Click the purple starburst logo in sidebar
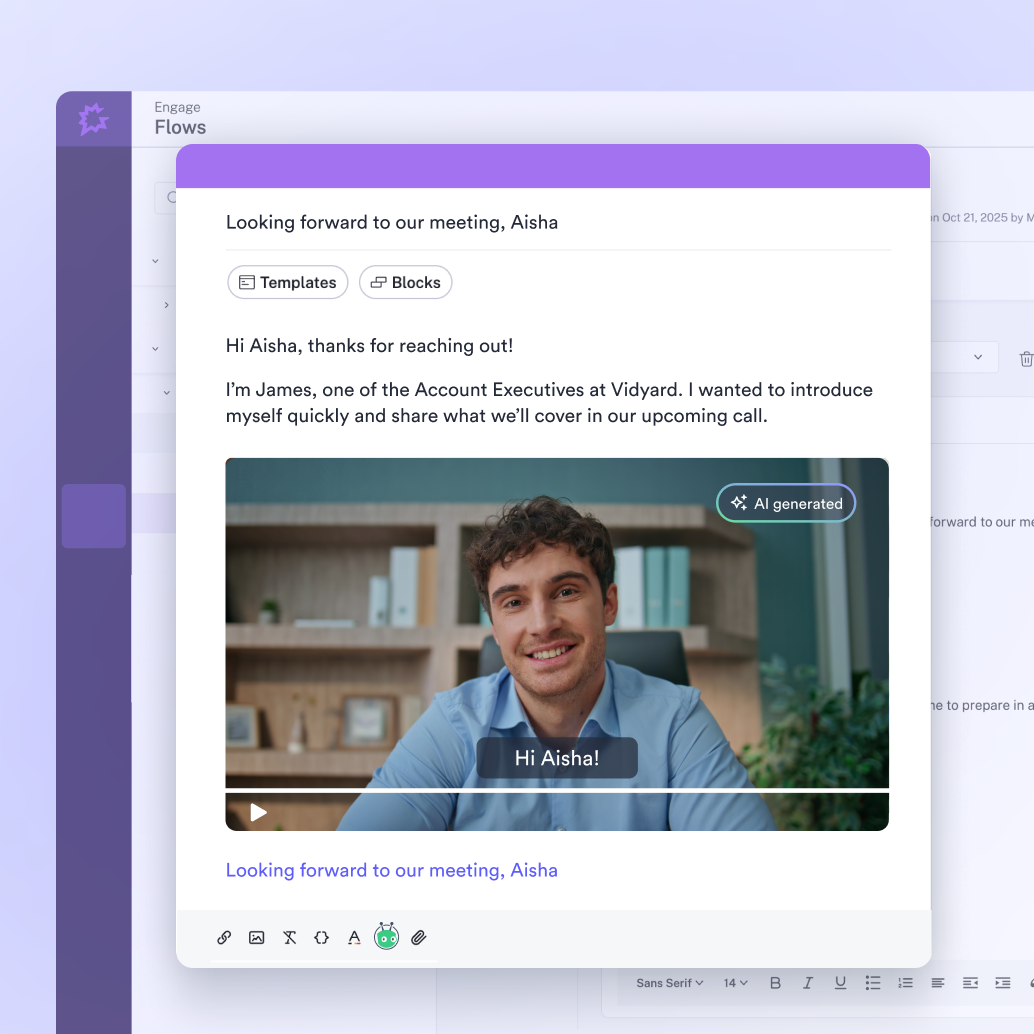The height and width of the screenshot is (1034, 1034). pos(93,120)
